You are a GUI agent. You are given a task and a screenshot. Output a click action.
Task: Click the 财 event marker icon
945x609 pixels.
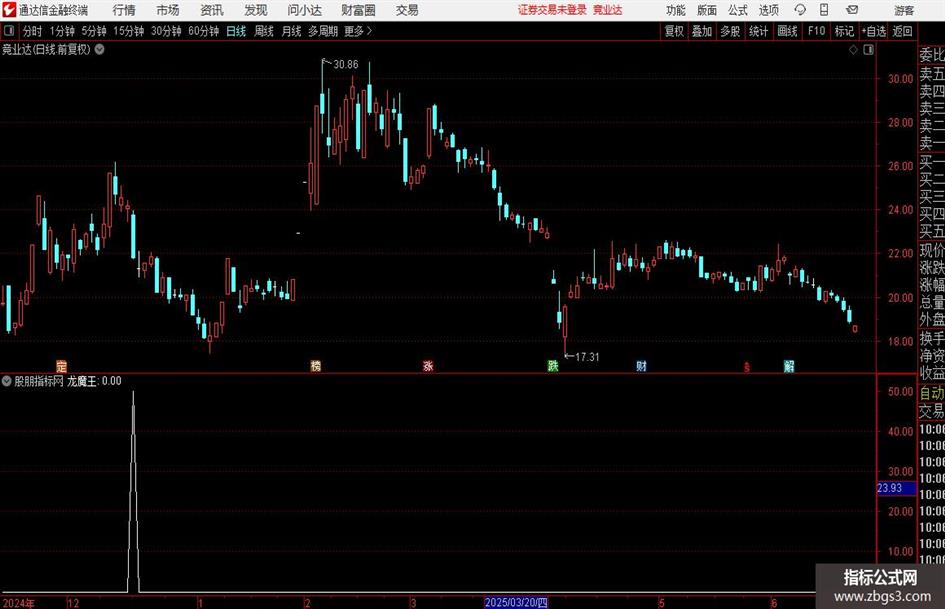pyautogui.click(x=641, y=366)
